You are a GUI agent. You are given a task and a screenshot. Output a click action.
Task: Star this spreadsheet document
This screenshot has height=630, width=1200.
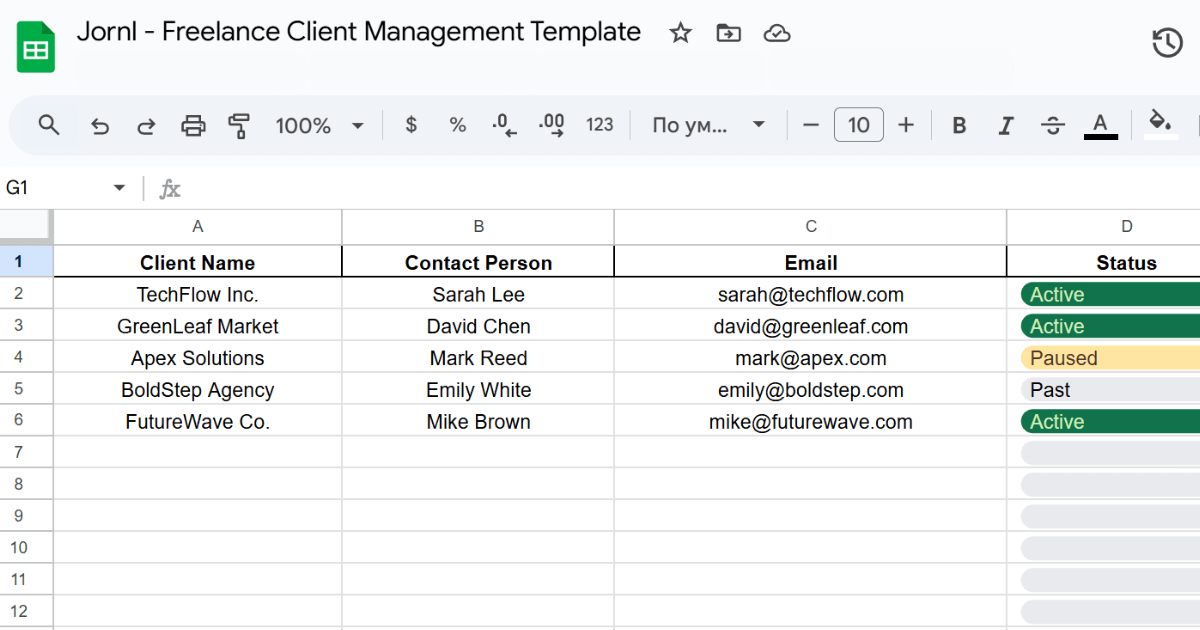(681, 33)
